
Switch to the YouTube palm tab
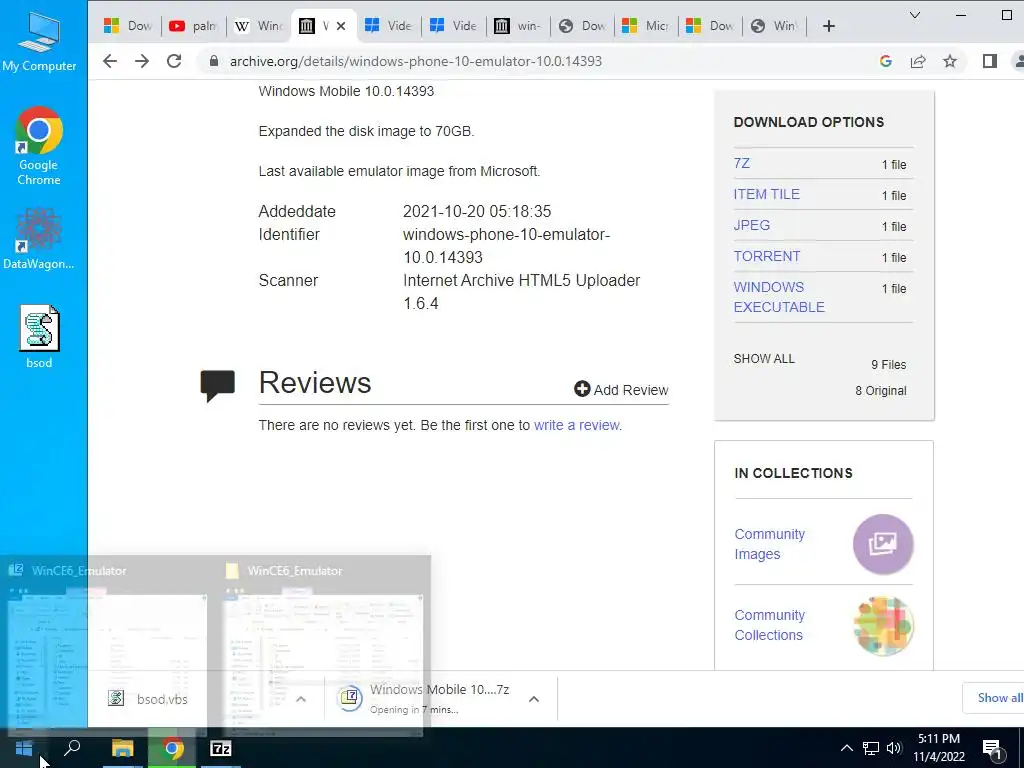click(x=193, y=26)
